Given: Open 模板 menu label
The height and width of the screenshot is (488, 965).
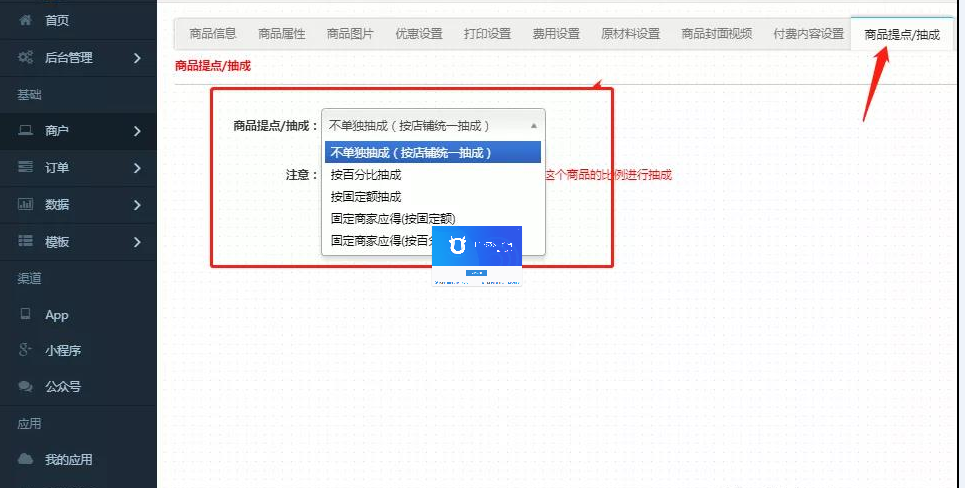Looking at the screenshot, I should (x=57, y=242).
